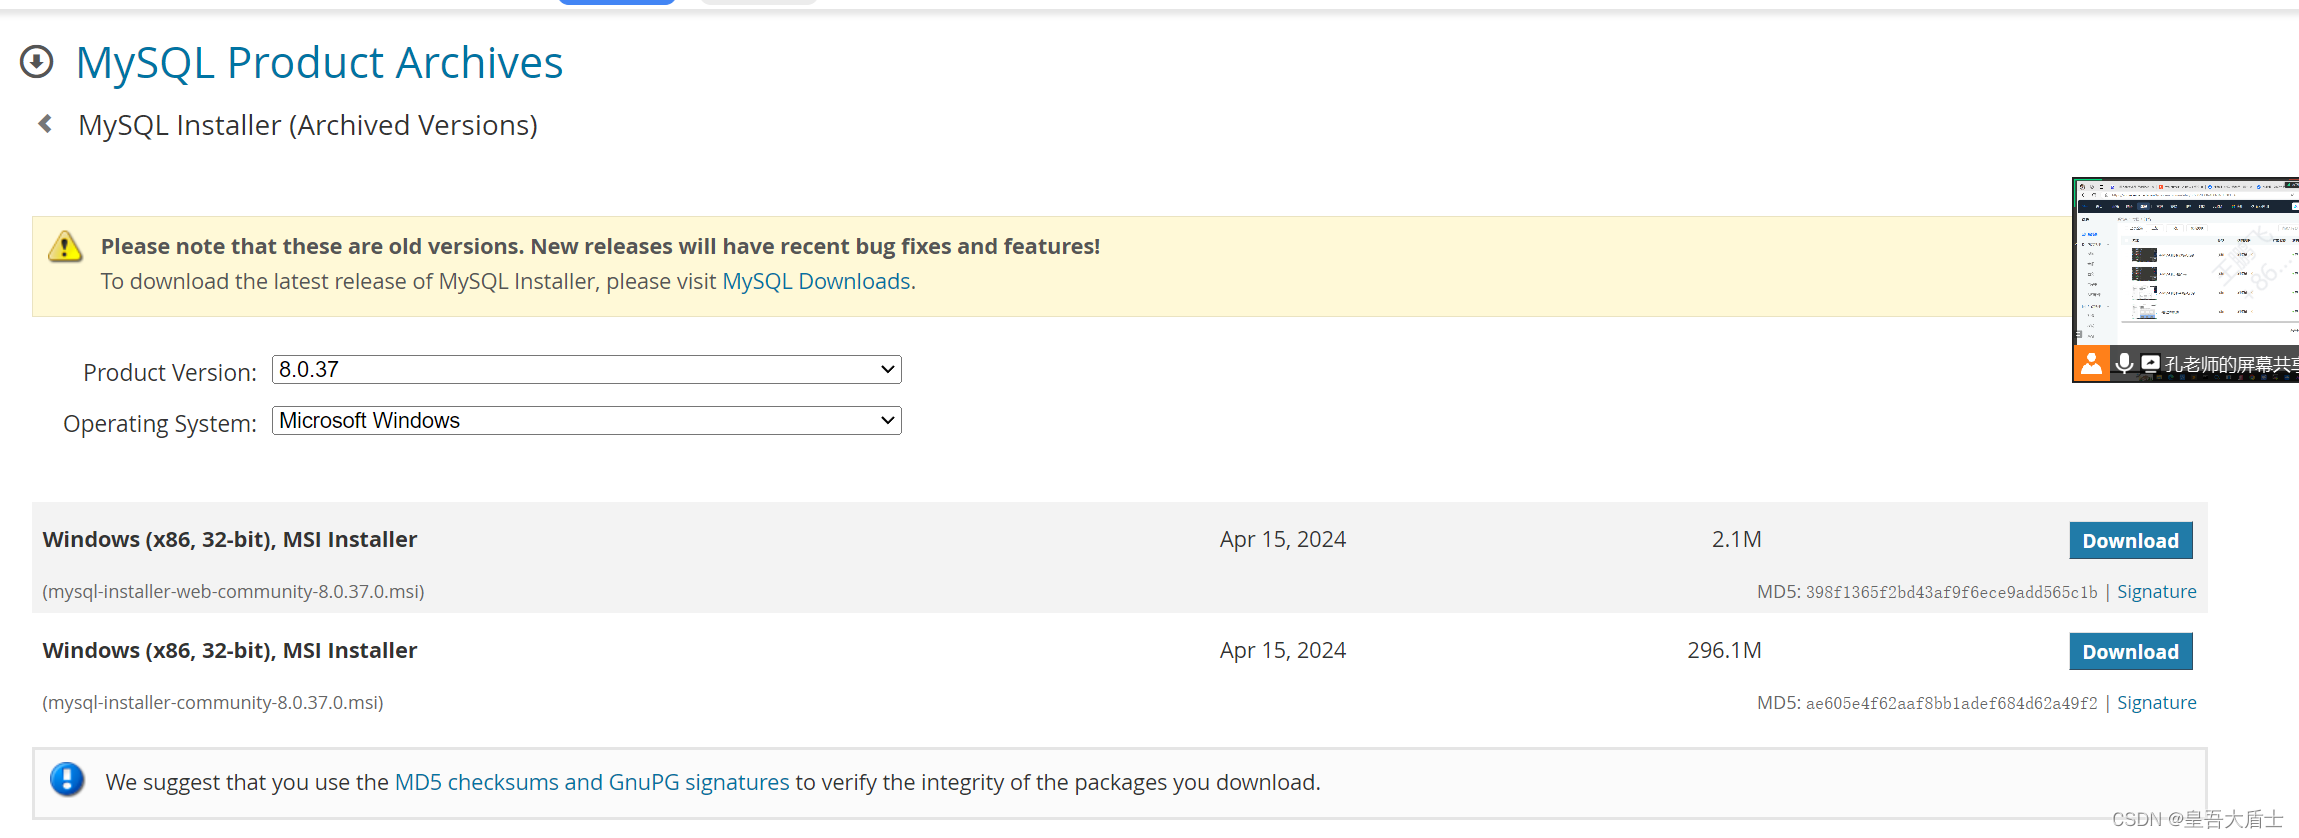Viewport: 2299px width, 838px height.
Task: Click MySQL Installer (Archived Versions) title
Action: 308,125
